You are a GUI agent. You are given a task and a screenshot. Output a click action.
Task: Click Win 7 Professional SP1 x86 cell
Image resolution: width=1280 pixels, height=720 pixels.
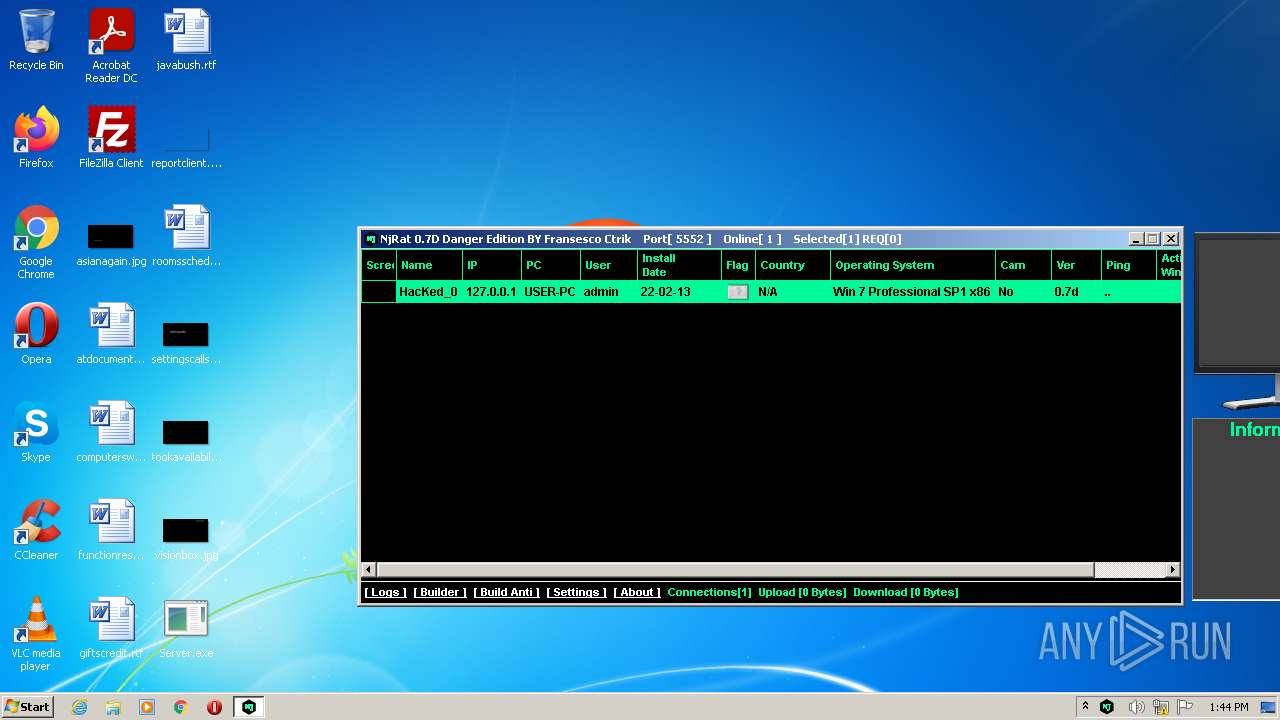coord(912,292)
